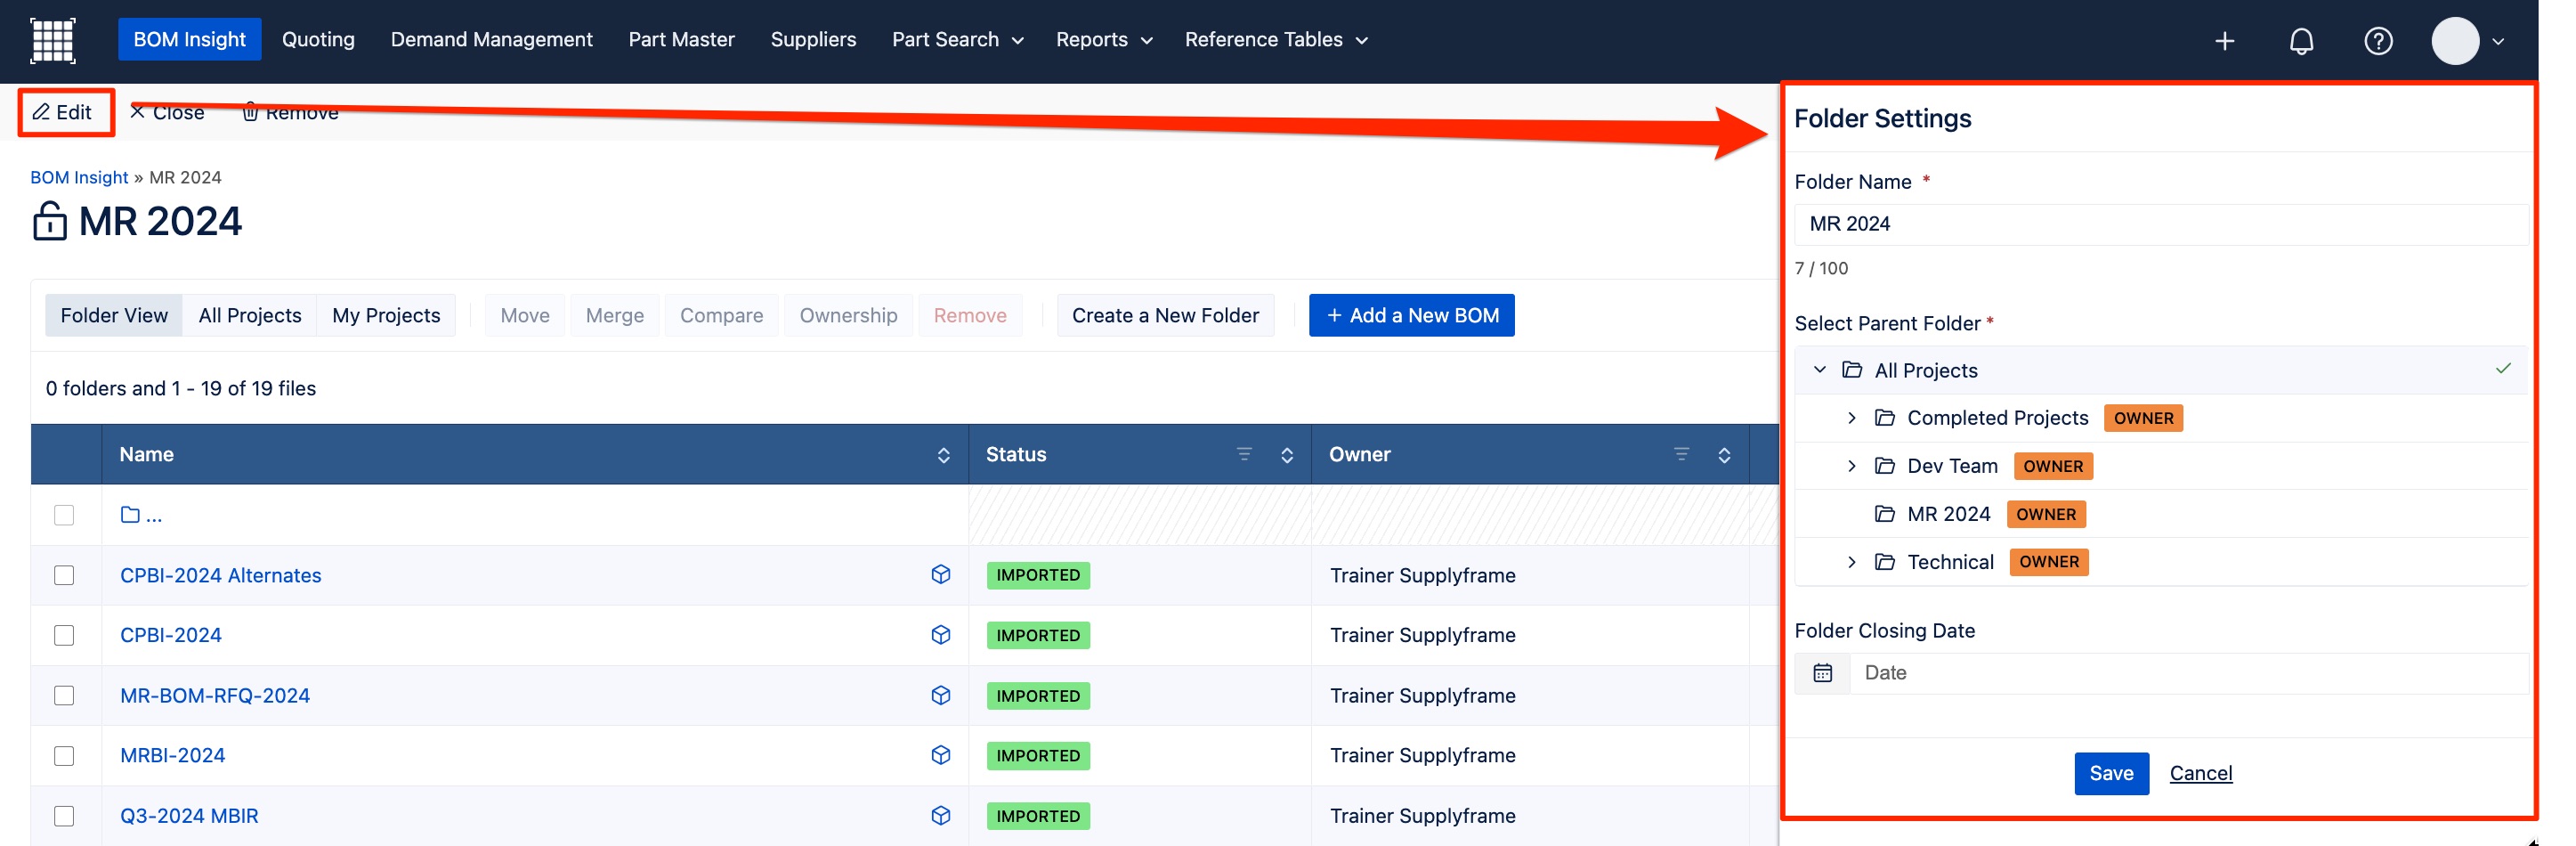Screen dimensions: 2576x846
Task: Check the box for MR-BOM-RFQ-2024
Action: (x=64, y=695)
